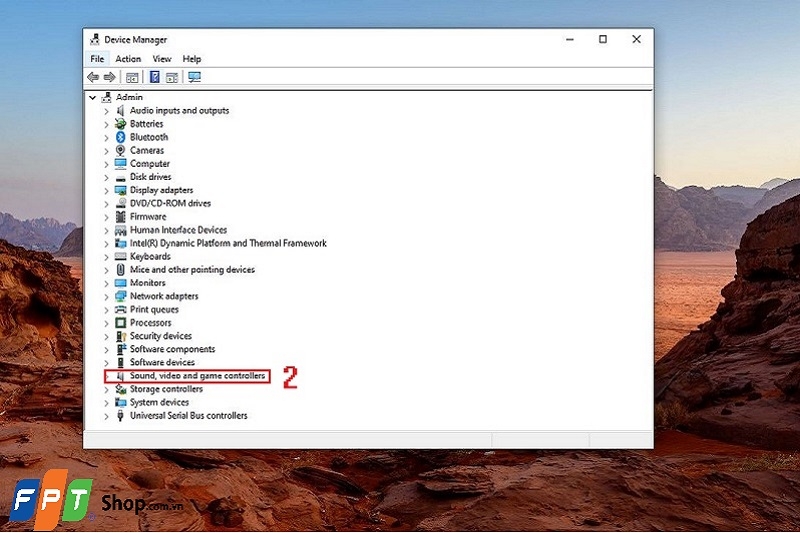Open the File menu

click(x=97, y=59)
